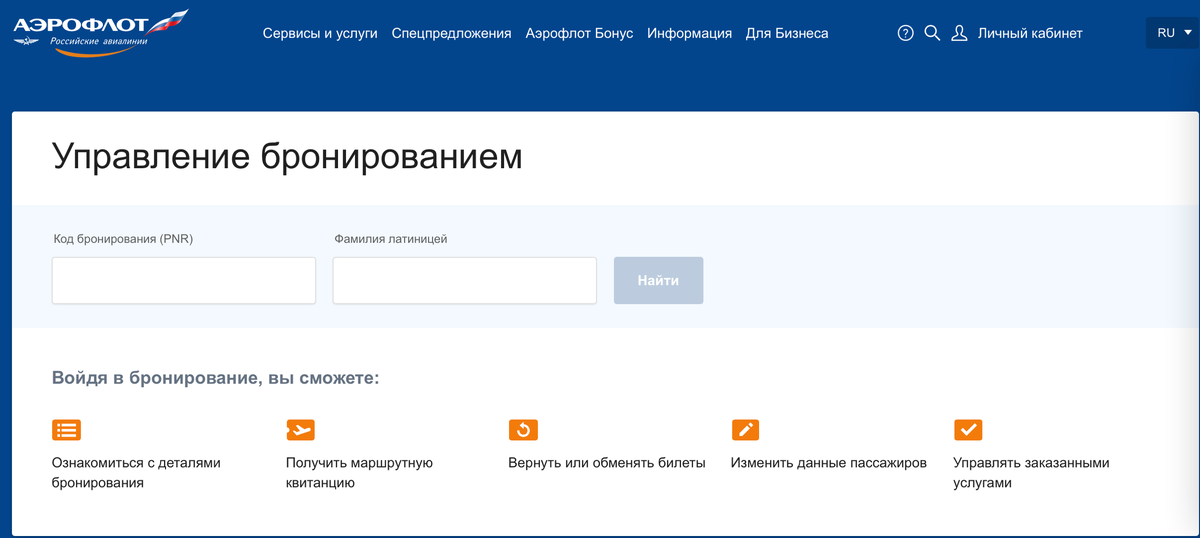Click text Управлять заказанными услугами
The width and height of the screenshot is (1200, 538).
point(1031,473)
